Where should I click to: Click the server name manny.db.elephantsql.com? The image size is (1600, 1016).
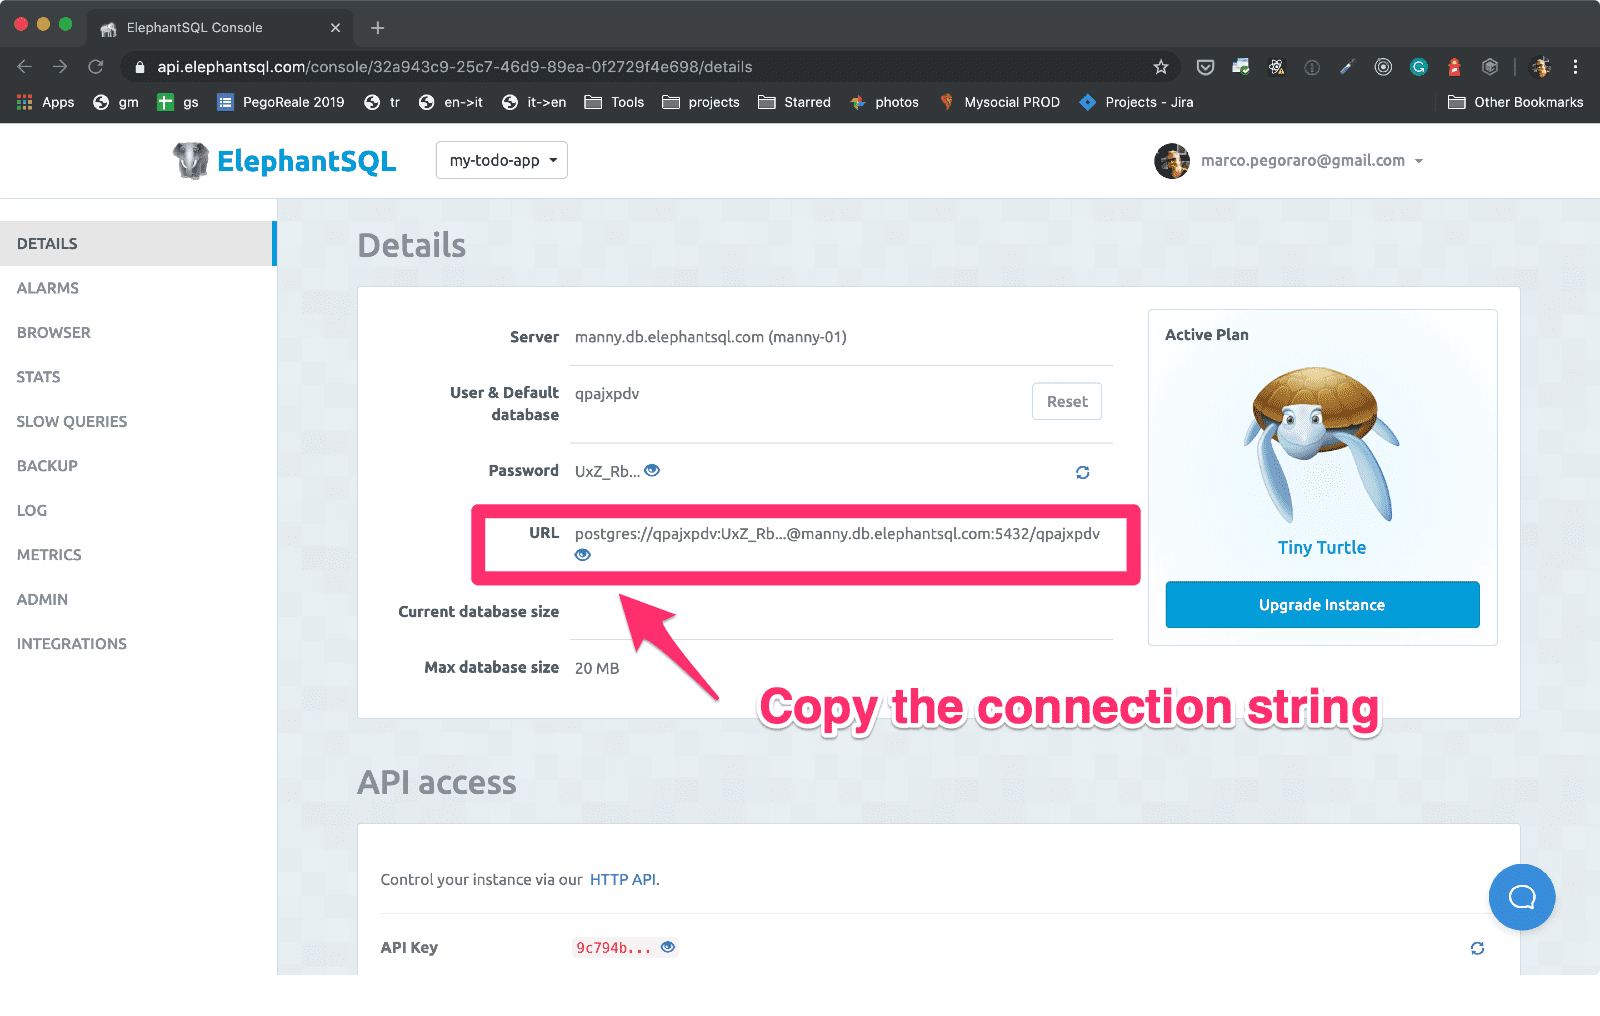click(669, 337)
